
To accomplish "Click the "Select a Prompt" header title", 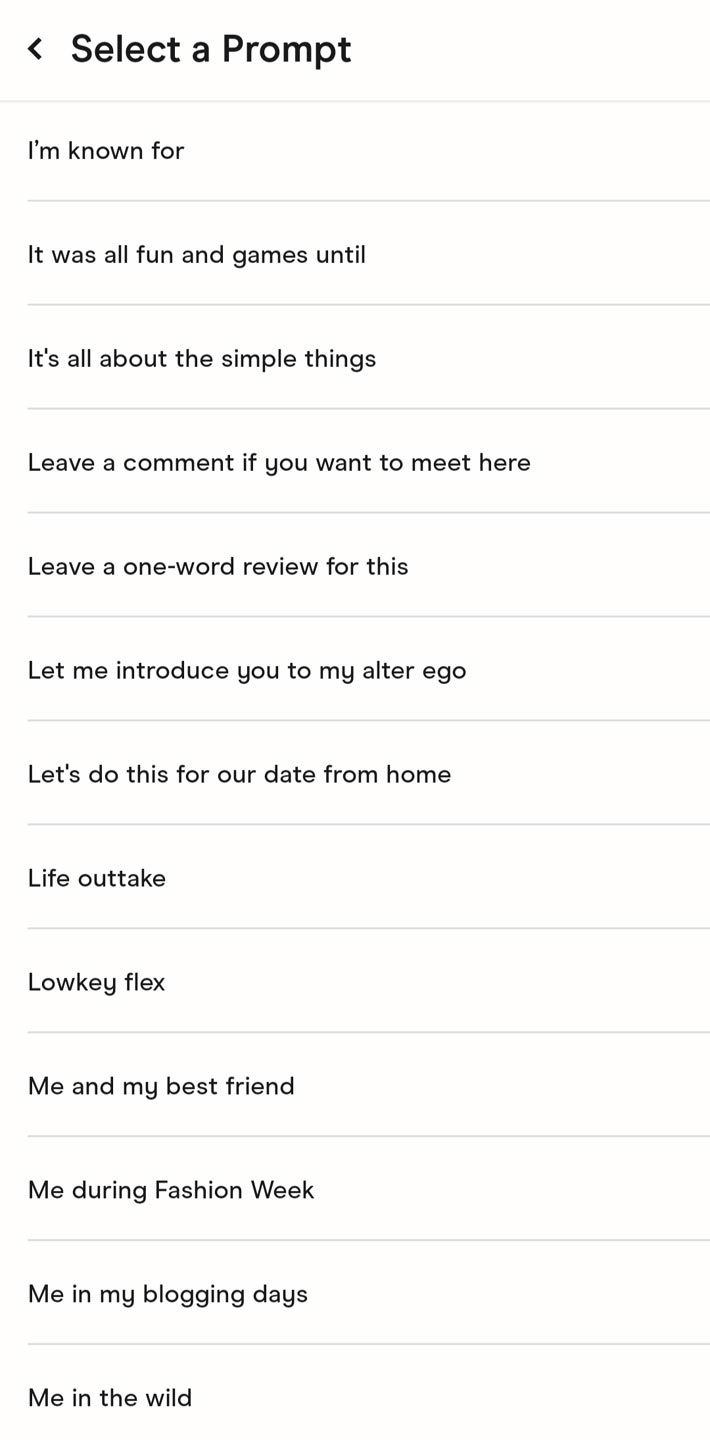I will (211, 49).
